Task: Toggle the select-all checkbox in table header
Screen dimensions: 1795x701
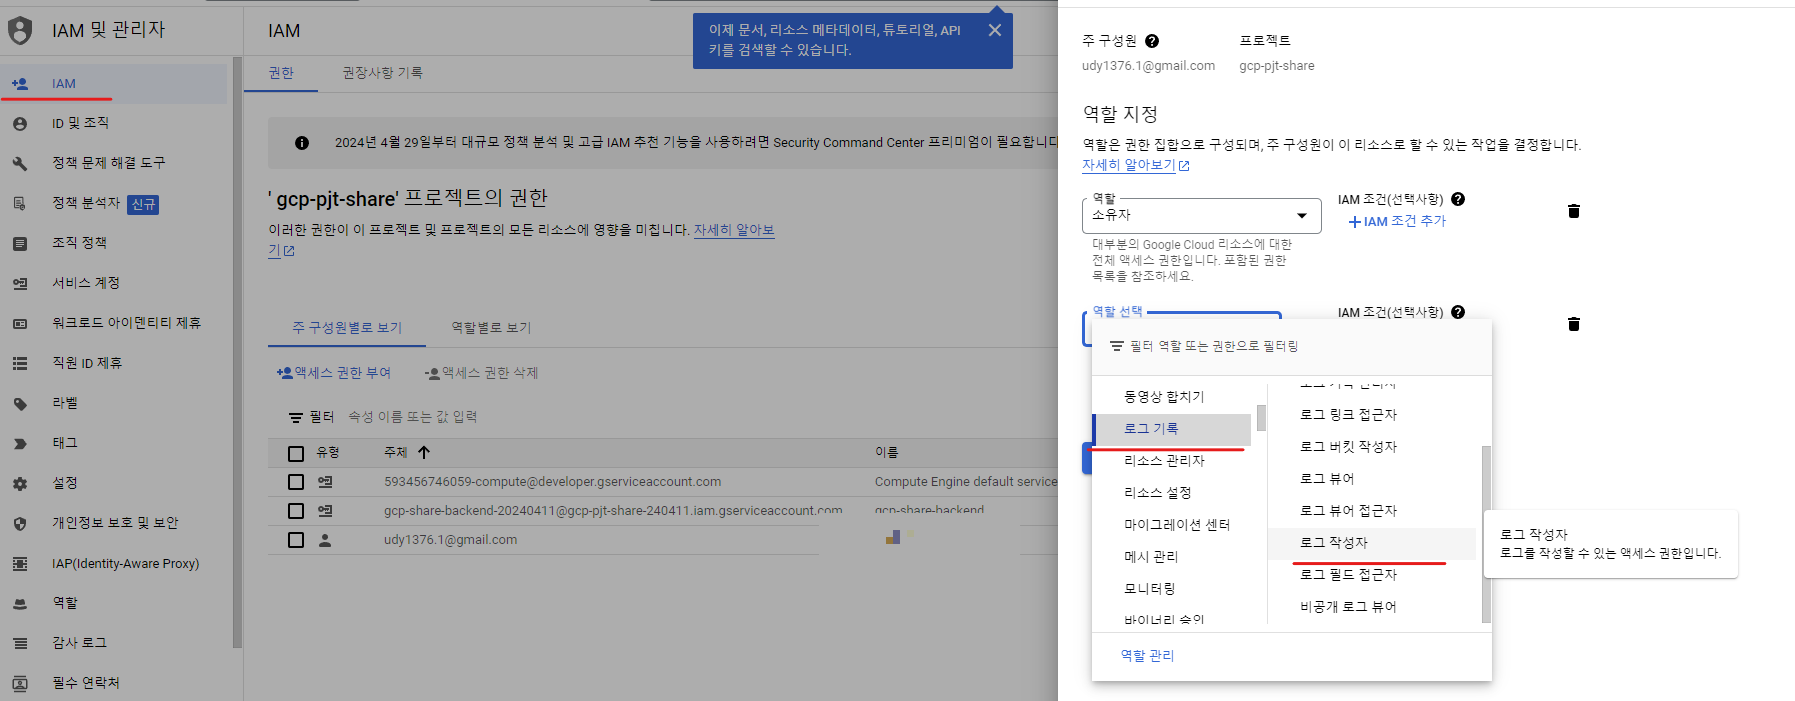Action: click(296, 454)
